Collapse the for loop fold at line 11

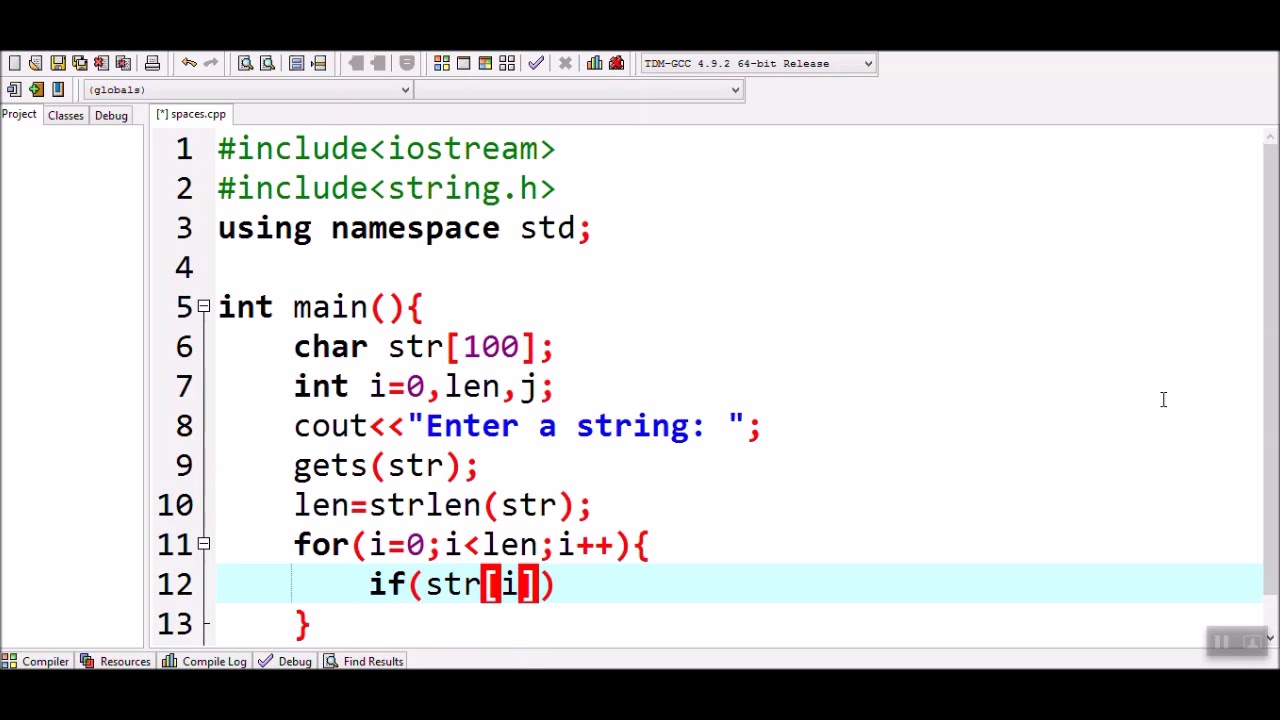tap(204, 544)
